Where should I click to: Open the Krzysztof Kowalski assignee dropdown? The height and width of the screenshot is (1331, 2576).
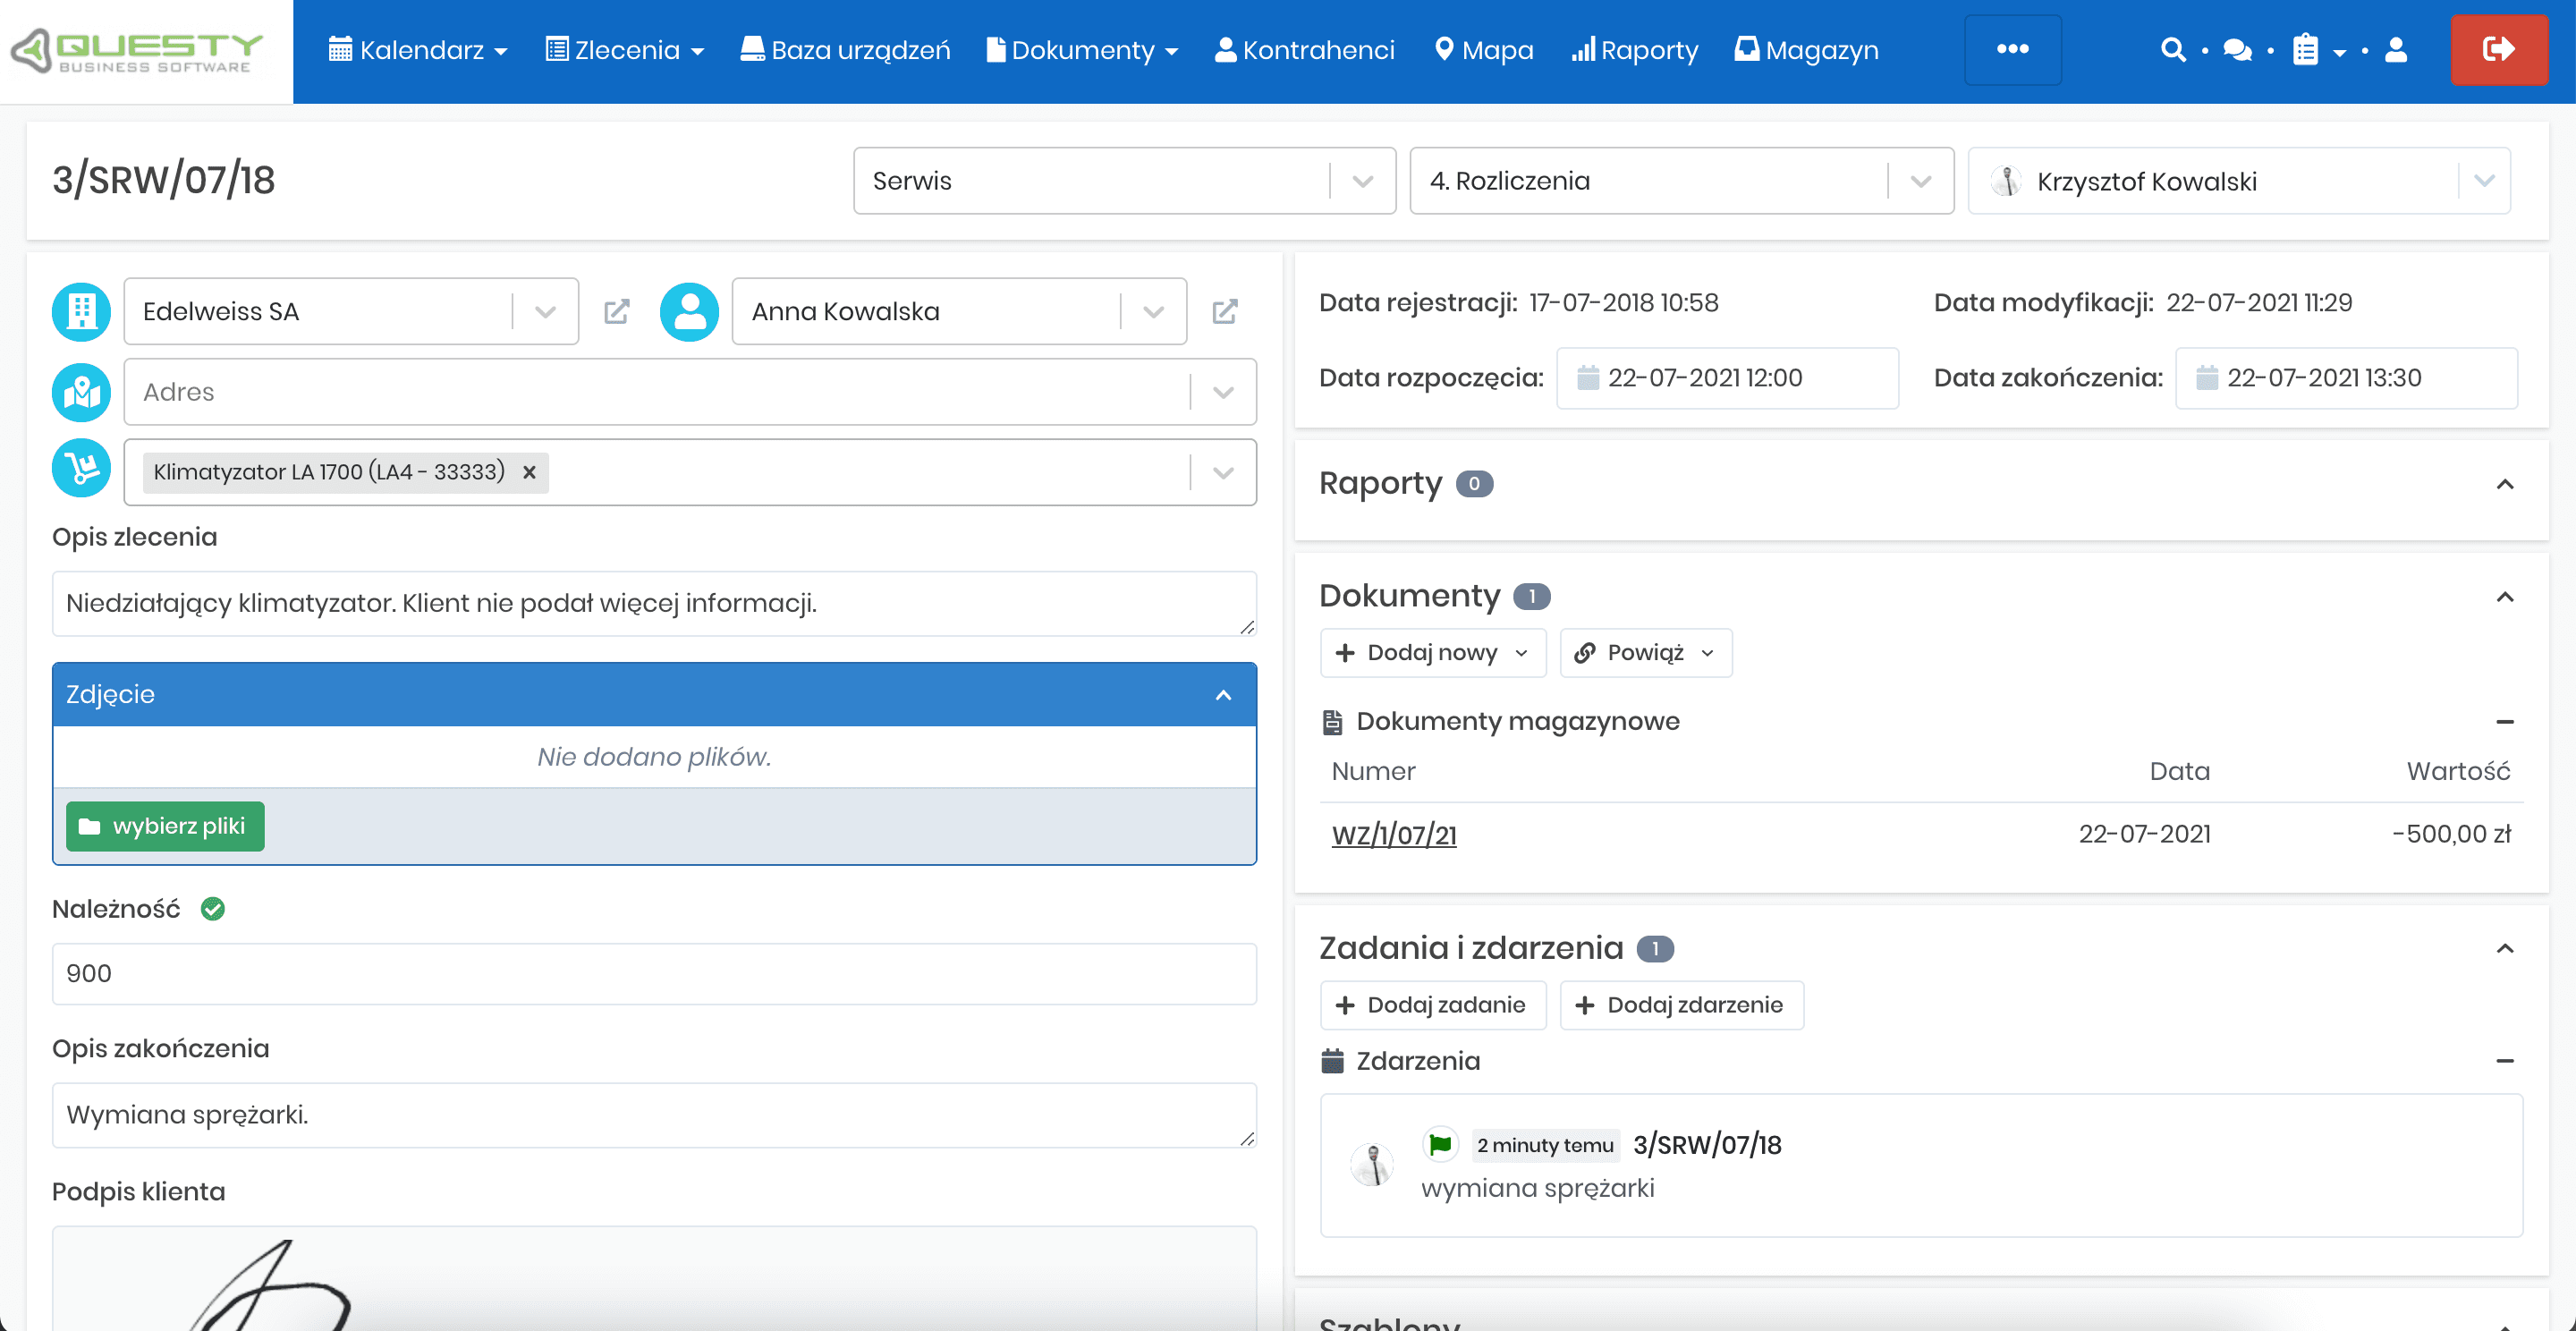pos(2239,181)
